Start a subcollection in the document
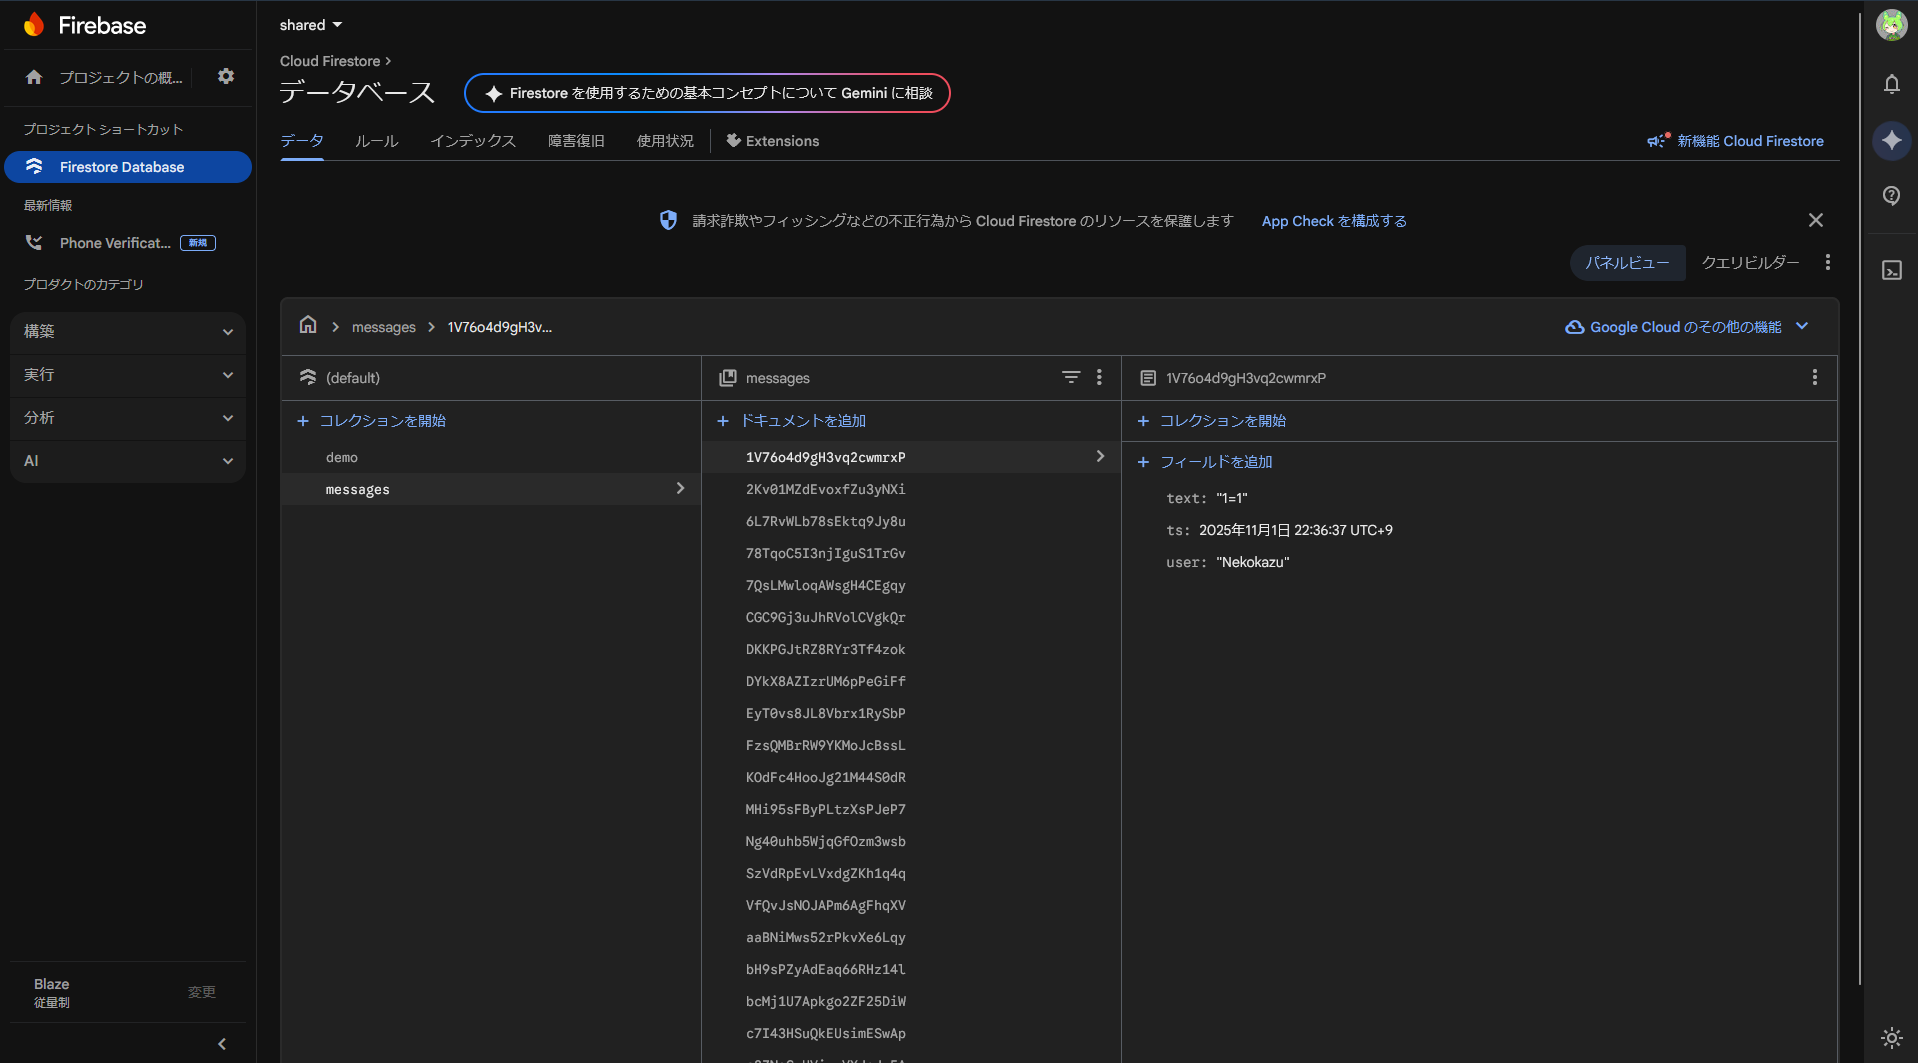1918x1063 pixels. 1212,421
